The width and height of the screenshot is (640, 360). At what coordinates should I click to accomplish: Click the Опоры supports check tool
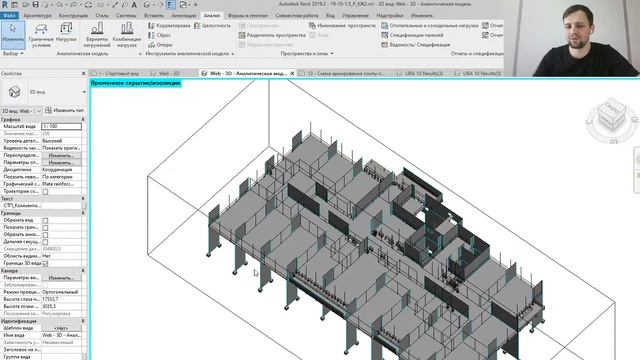pyautogui.click(x=160, y=45)
